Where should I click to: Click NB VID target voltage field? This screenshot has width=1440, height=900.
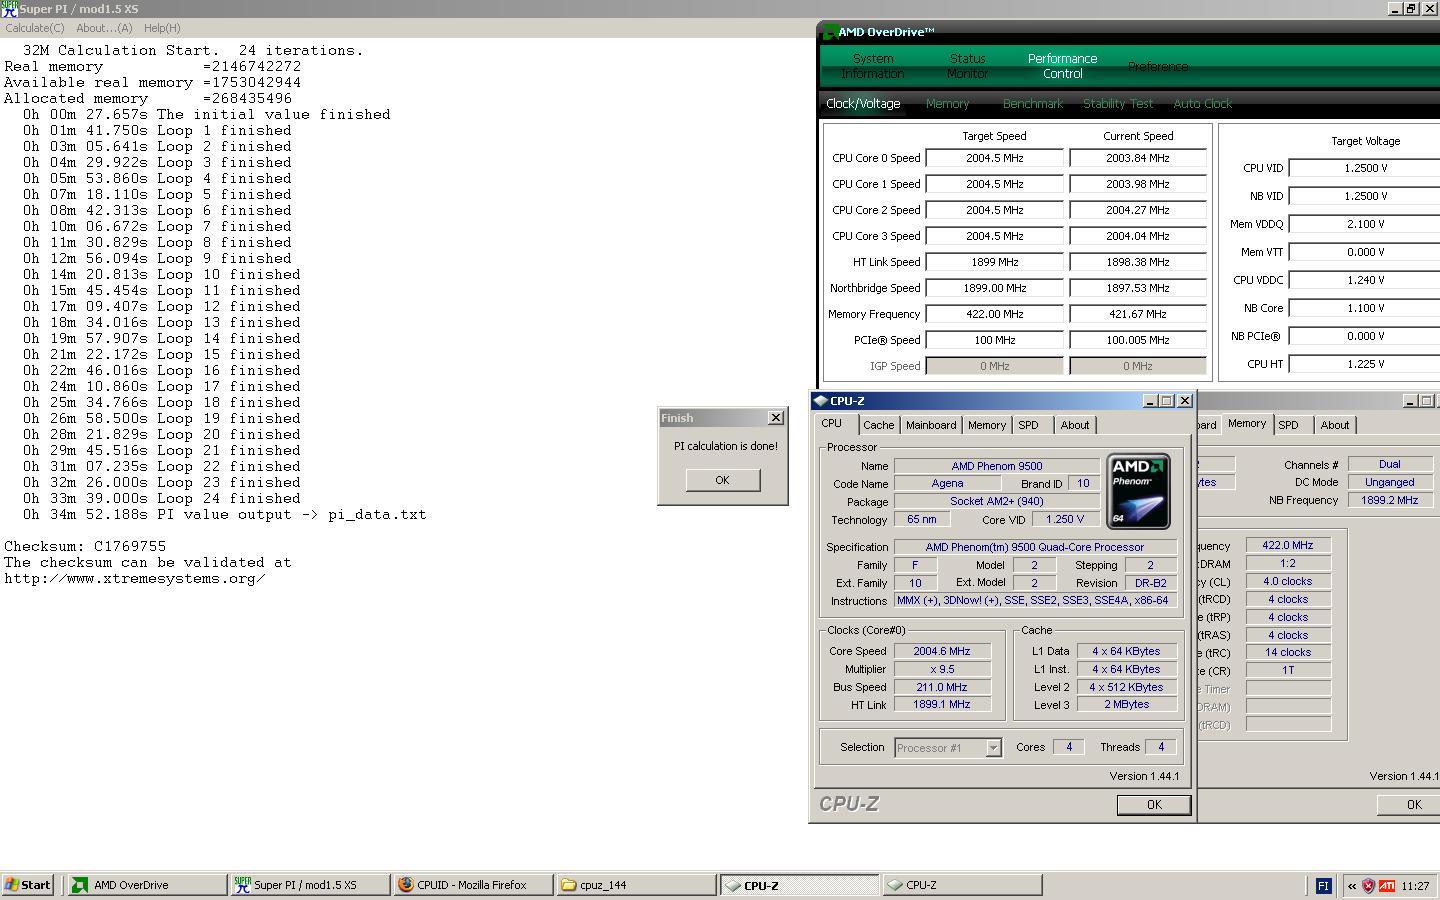1364,196
